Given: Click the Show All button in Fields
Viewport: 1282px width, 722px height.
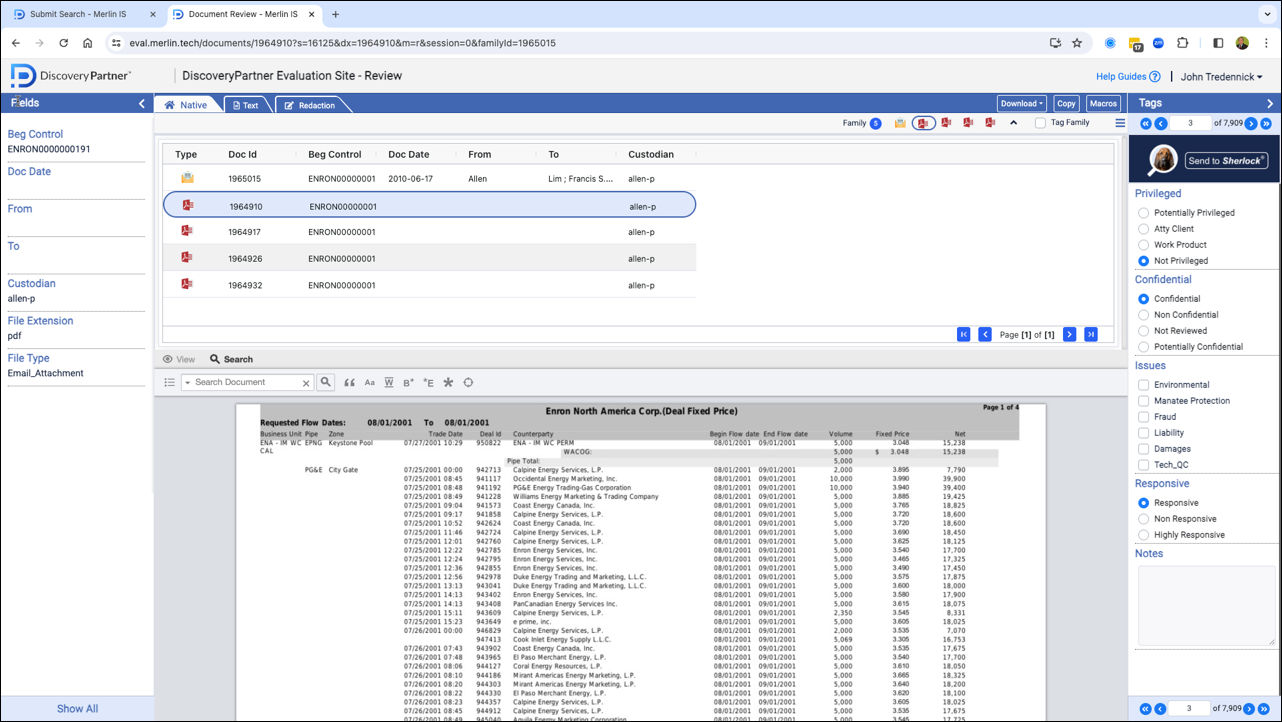Looking at the screenshot, I should point(77,709).
